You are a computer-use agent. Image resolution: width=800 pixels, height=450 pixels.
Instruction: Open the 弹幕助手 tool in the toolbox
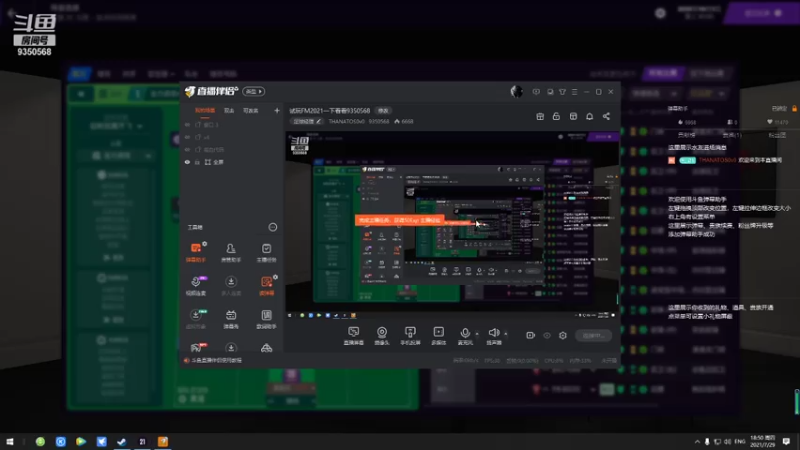(195, 252)
